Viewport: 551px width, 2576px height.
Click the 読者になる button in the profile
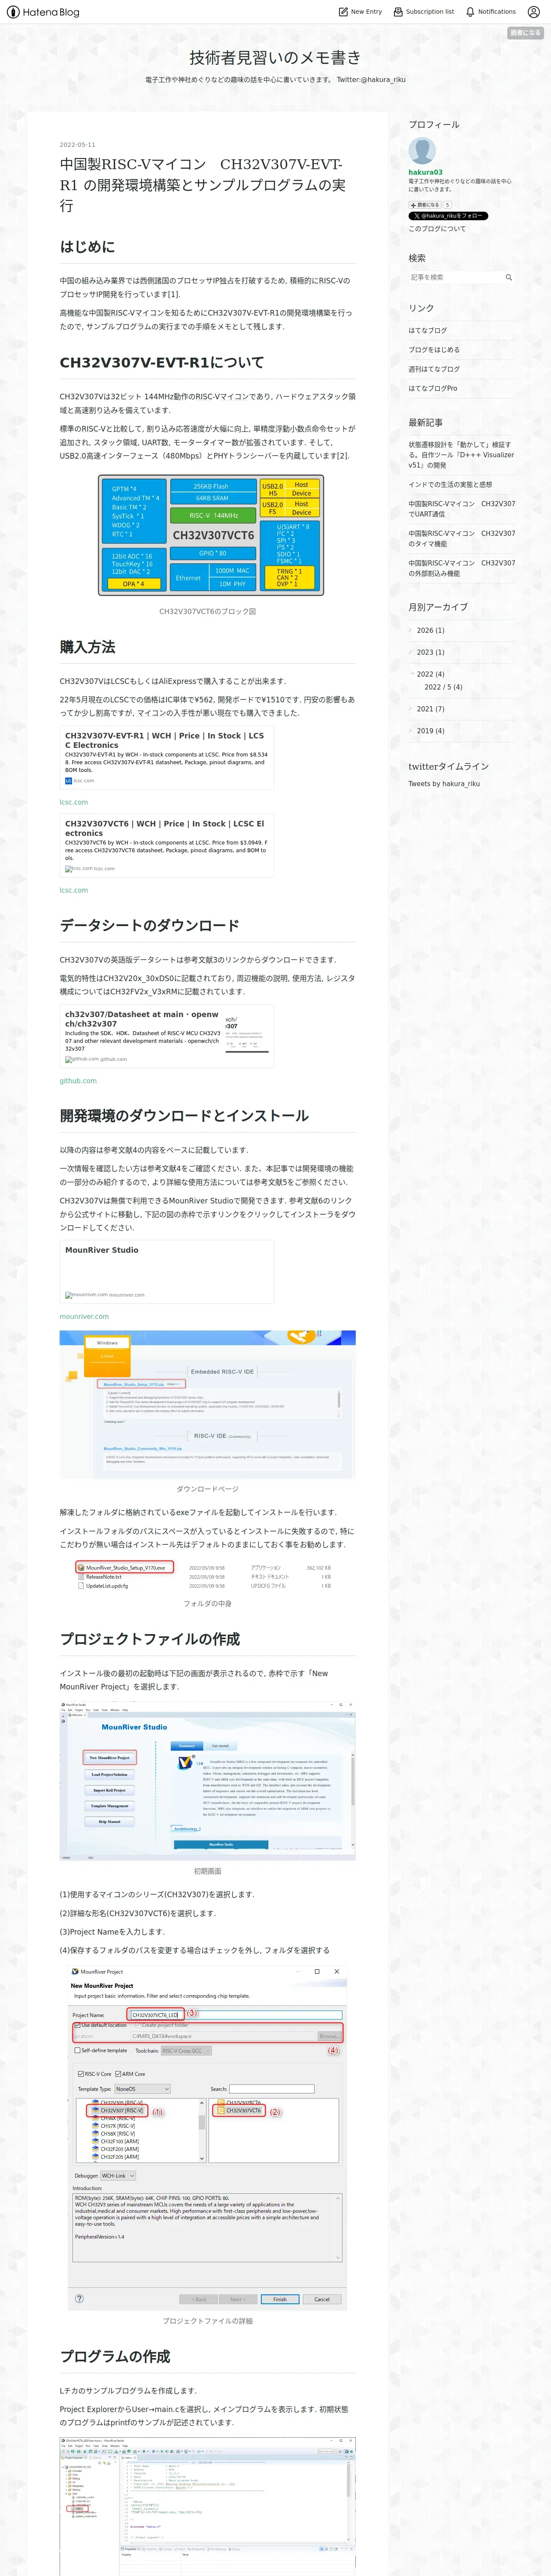pyautogui.click(x=424, y=205)
